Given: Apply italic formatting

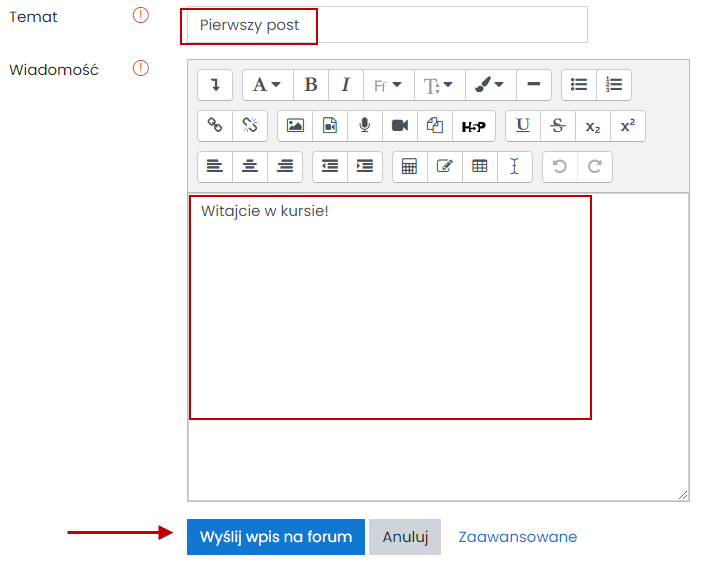Looking at the screenshot, I should tap(345, 85).
